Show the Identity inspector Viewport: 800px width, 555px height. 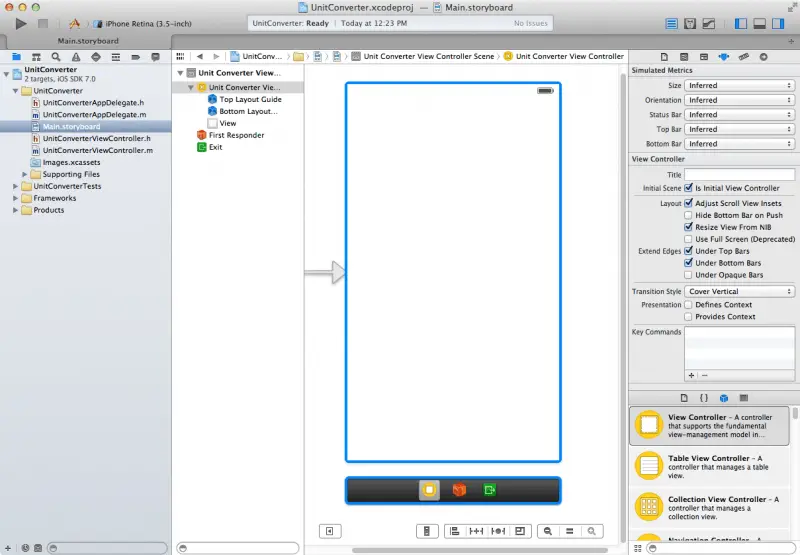[x=703, y=57]
